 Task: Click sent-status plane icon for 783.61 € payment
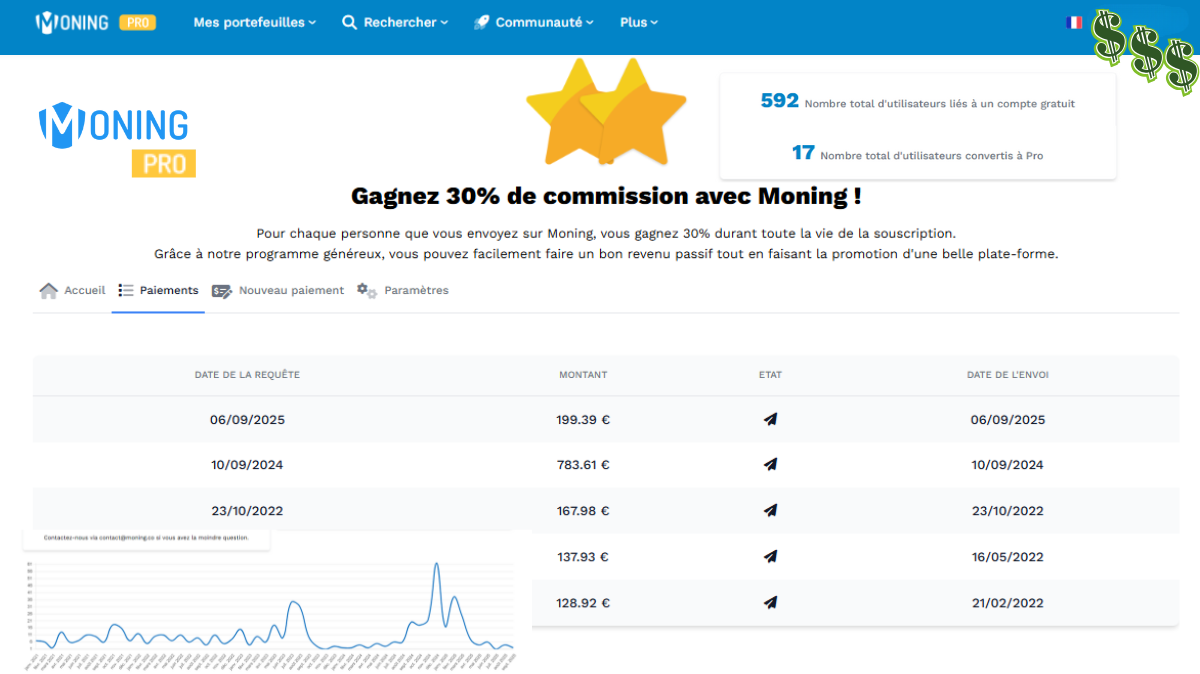click(x=770, y=465)
